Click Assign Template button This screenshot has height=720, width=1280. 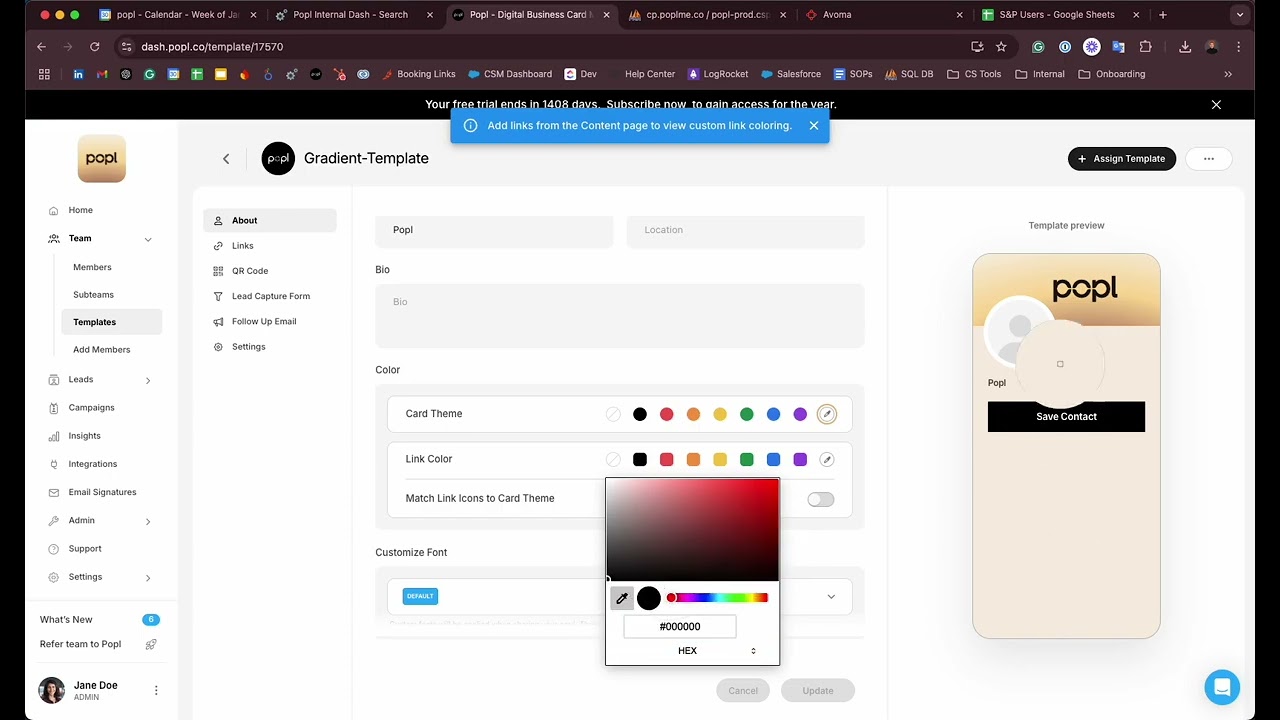(1122, 159)
